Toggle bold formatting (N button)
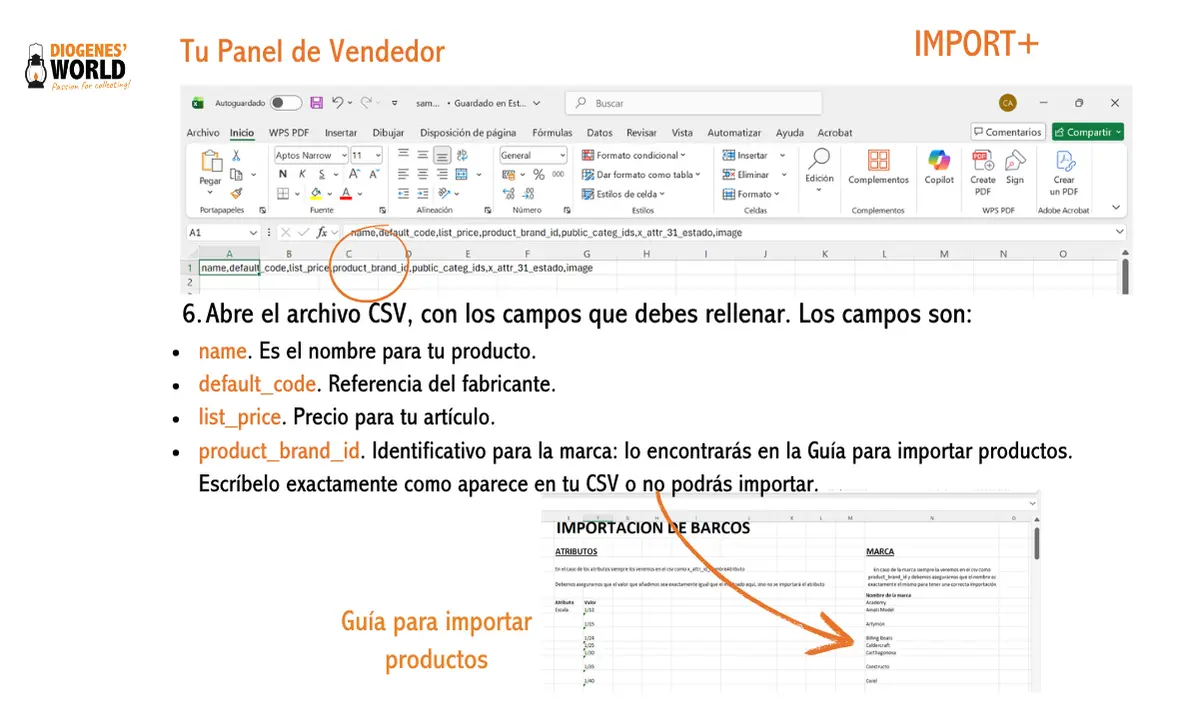 tap(283, 174)
